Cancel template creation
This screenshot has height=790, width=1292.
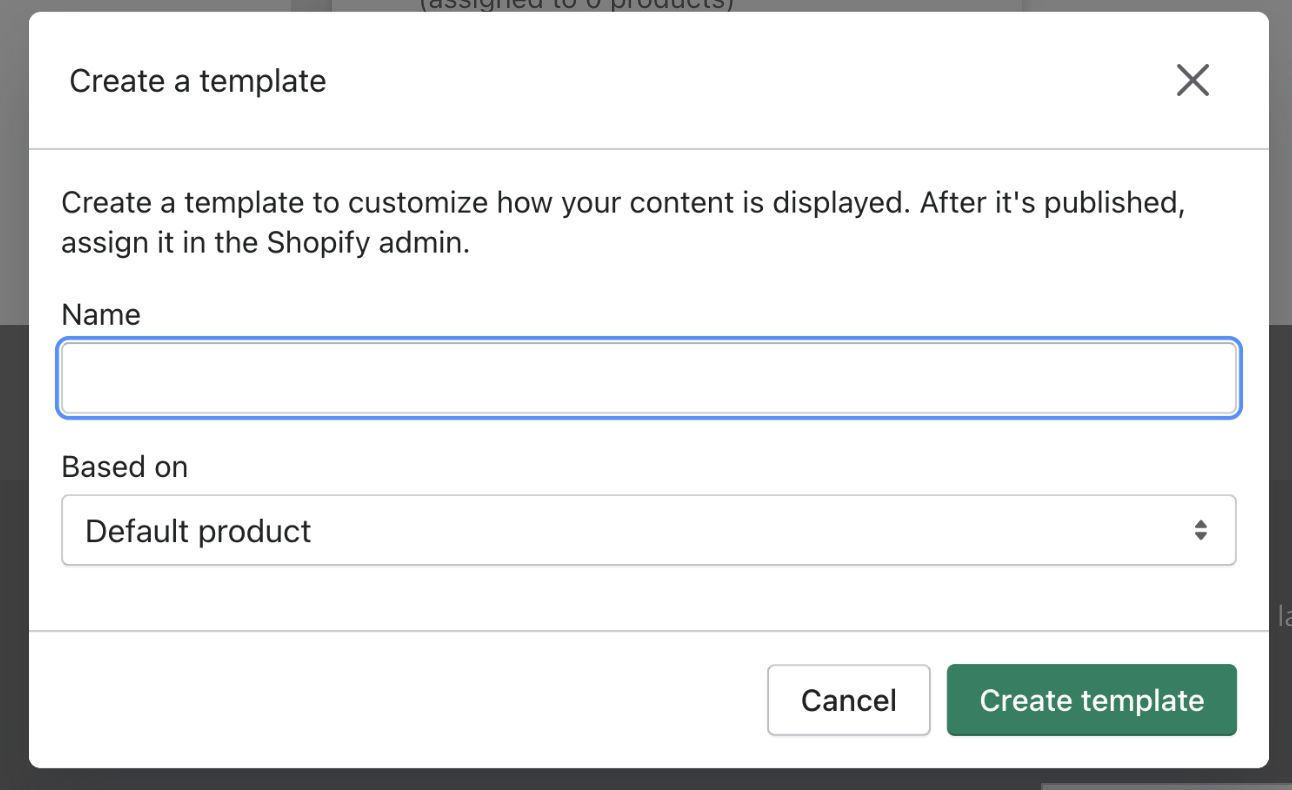pyautogui.click(x=849, y=700)
